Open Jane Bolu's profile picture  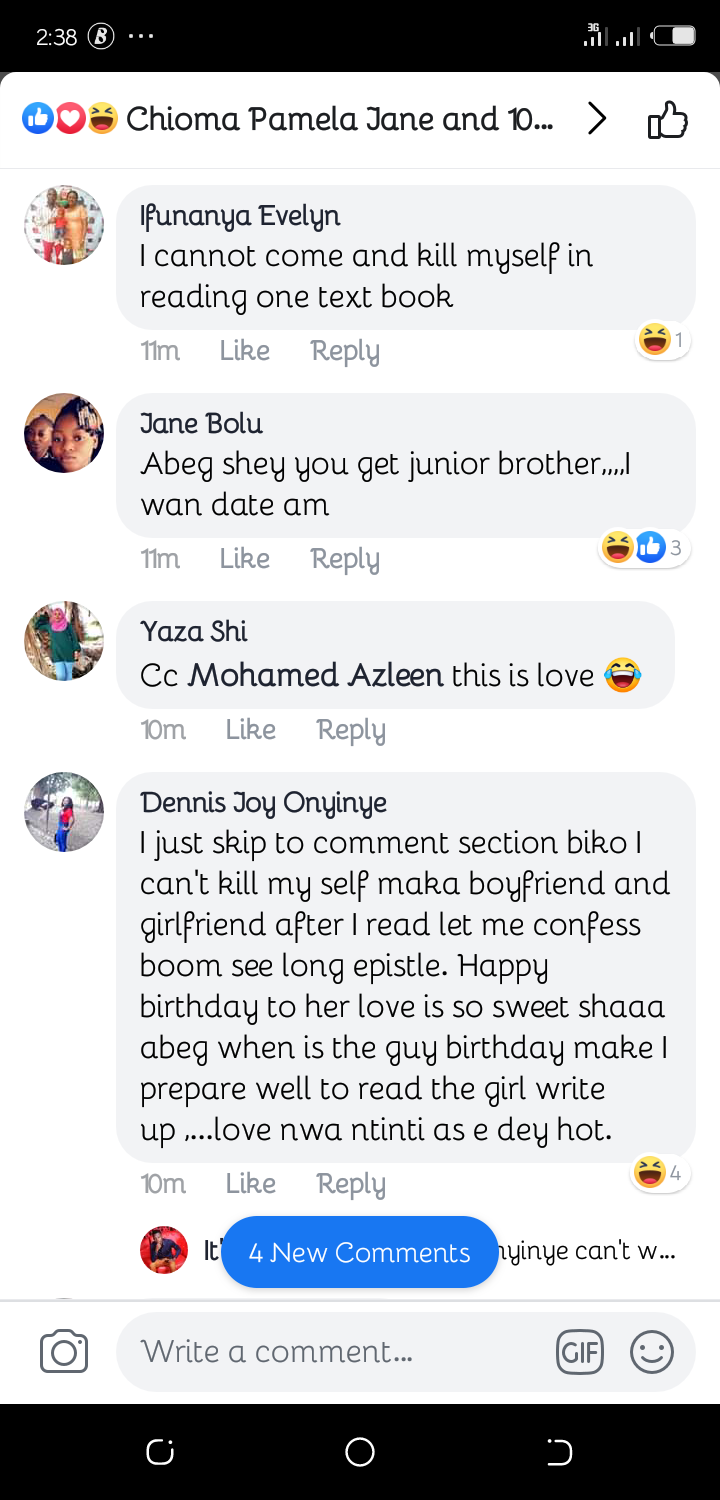(64, 433)
